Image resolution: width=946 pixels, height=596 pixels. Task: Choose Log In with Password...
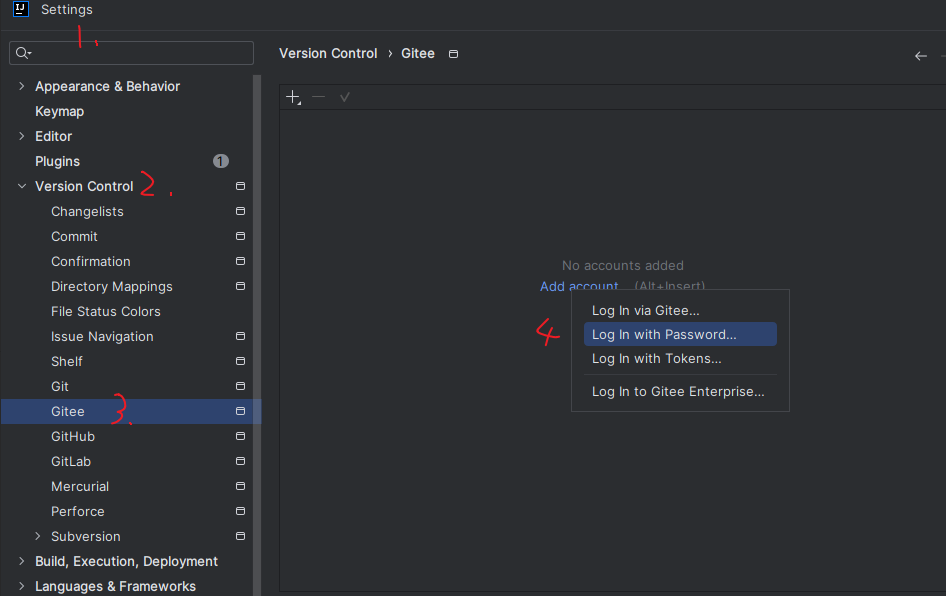pos(680,334)
